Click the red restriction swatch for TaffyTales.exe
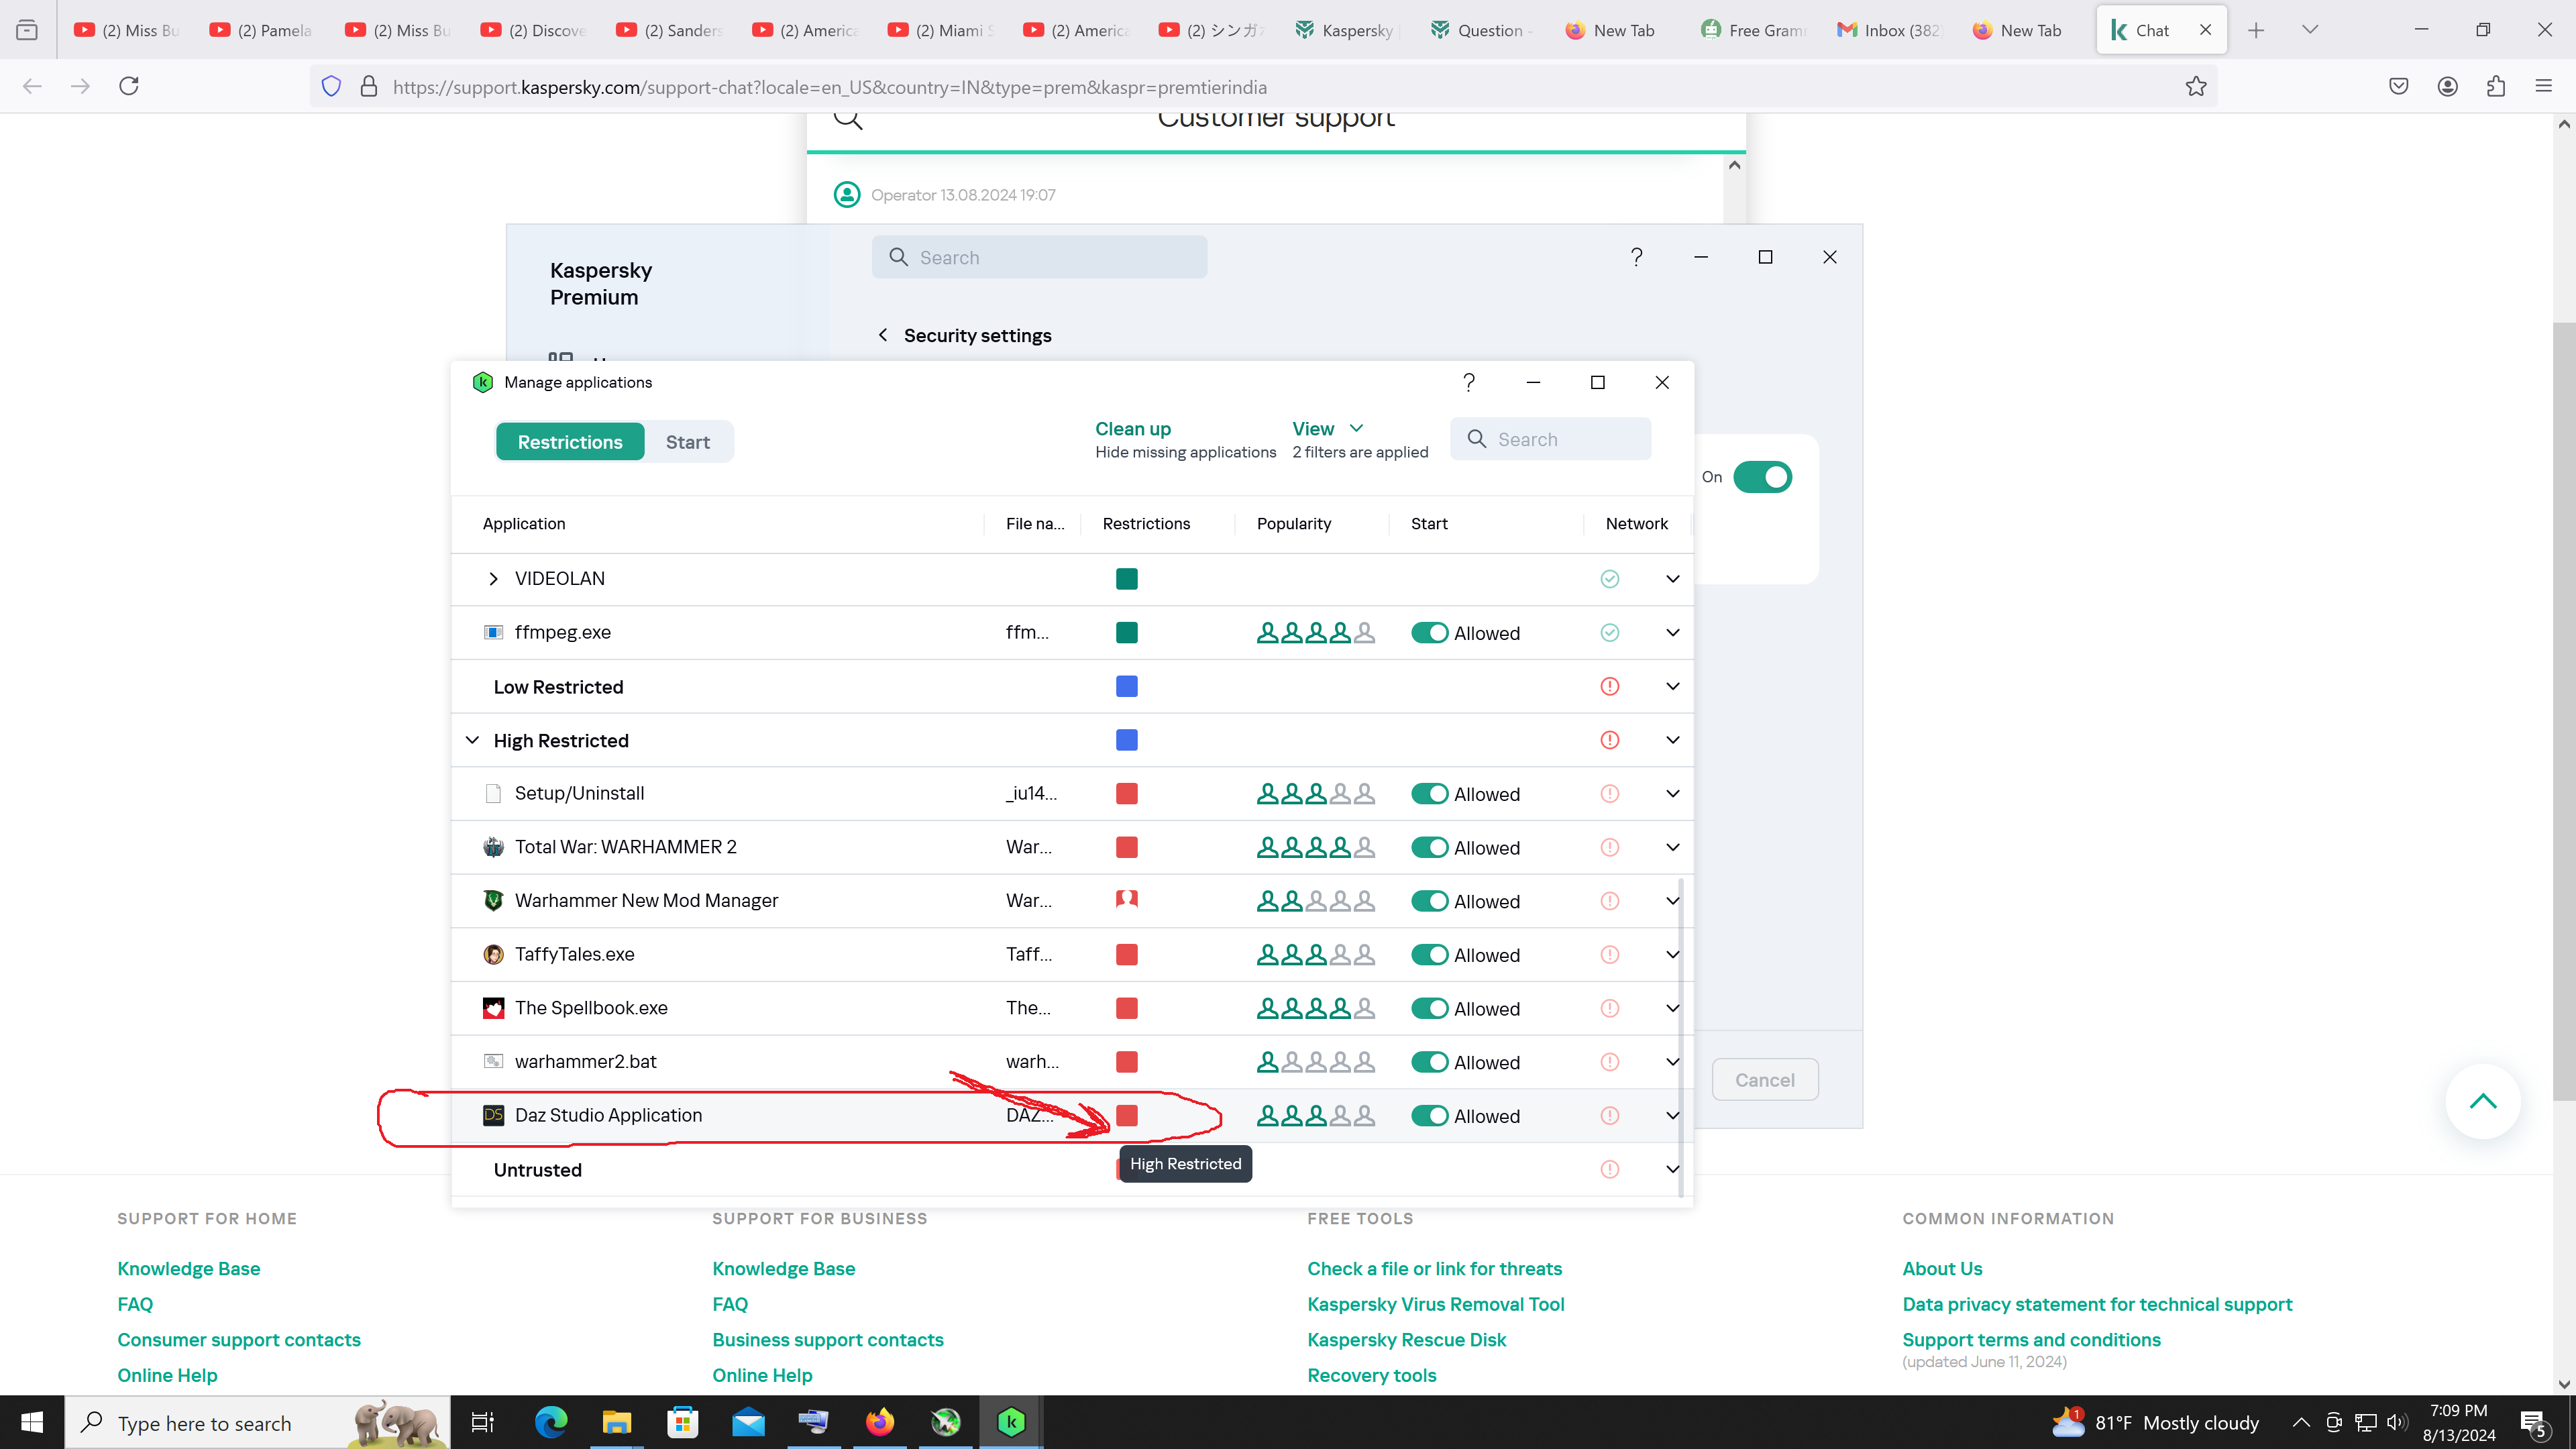 [1126, 955]
